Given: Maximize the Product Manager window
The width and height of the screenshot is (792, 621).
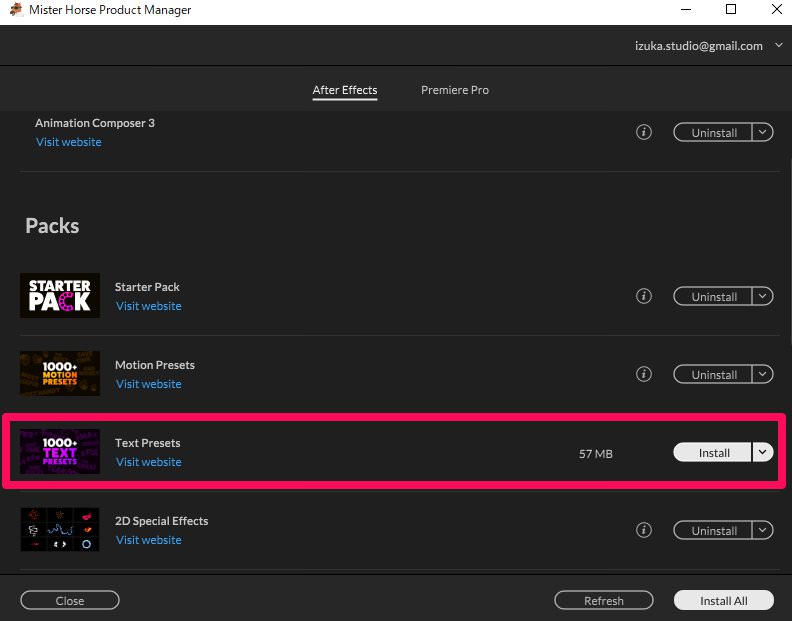Looking at the screenshot, I should pyautogui.click(x=731, y=9).
